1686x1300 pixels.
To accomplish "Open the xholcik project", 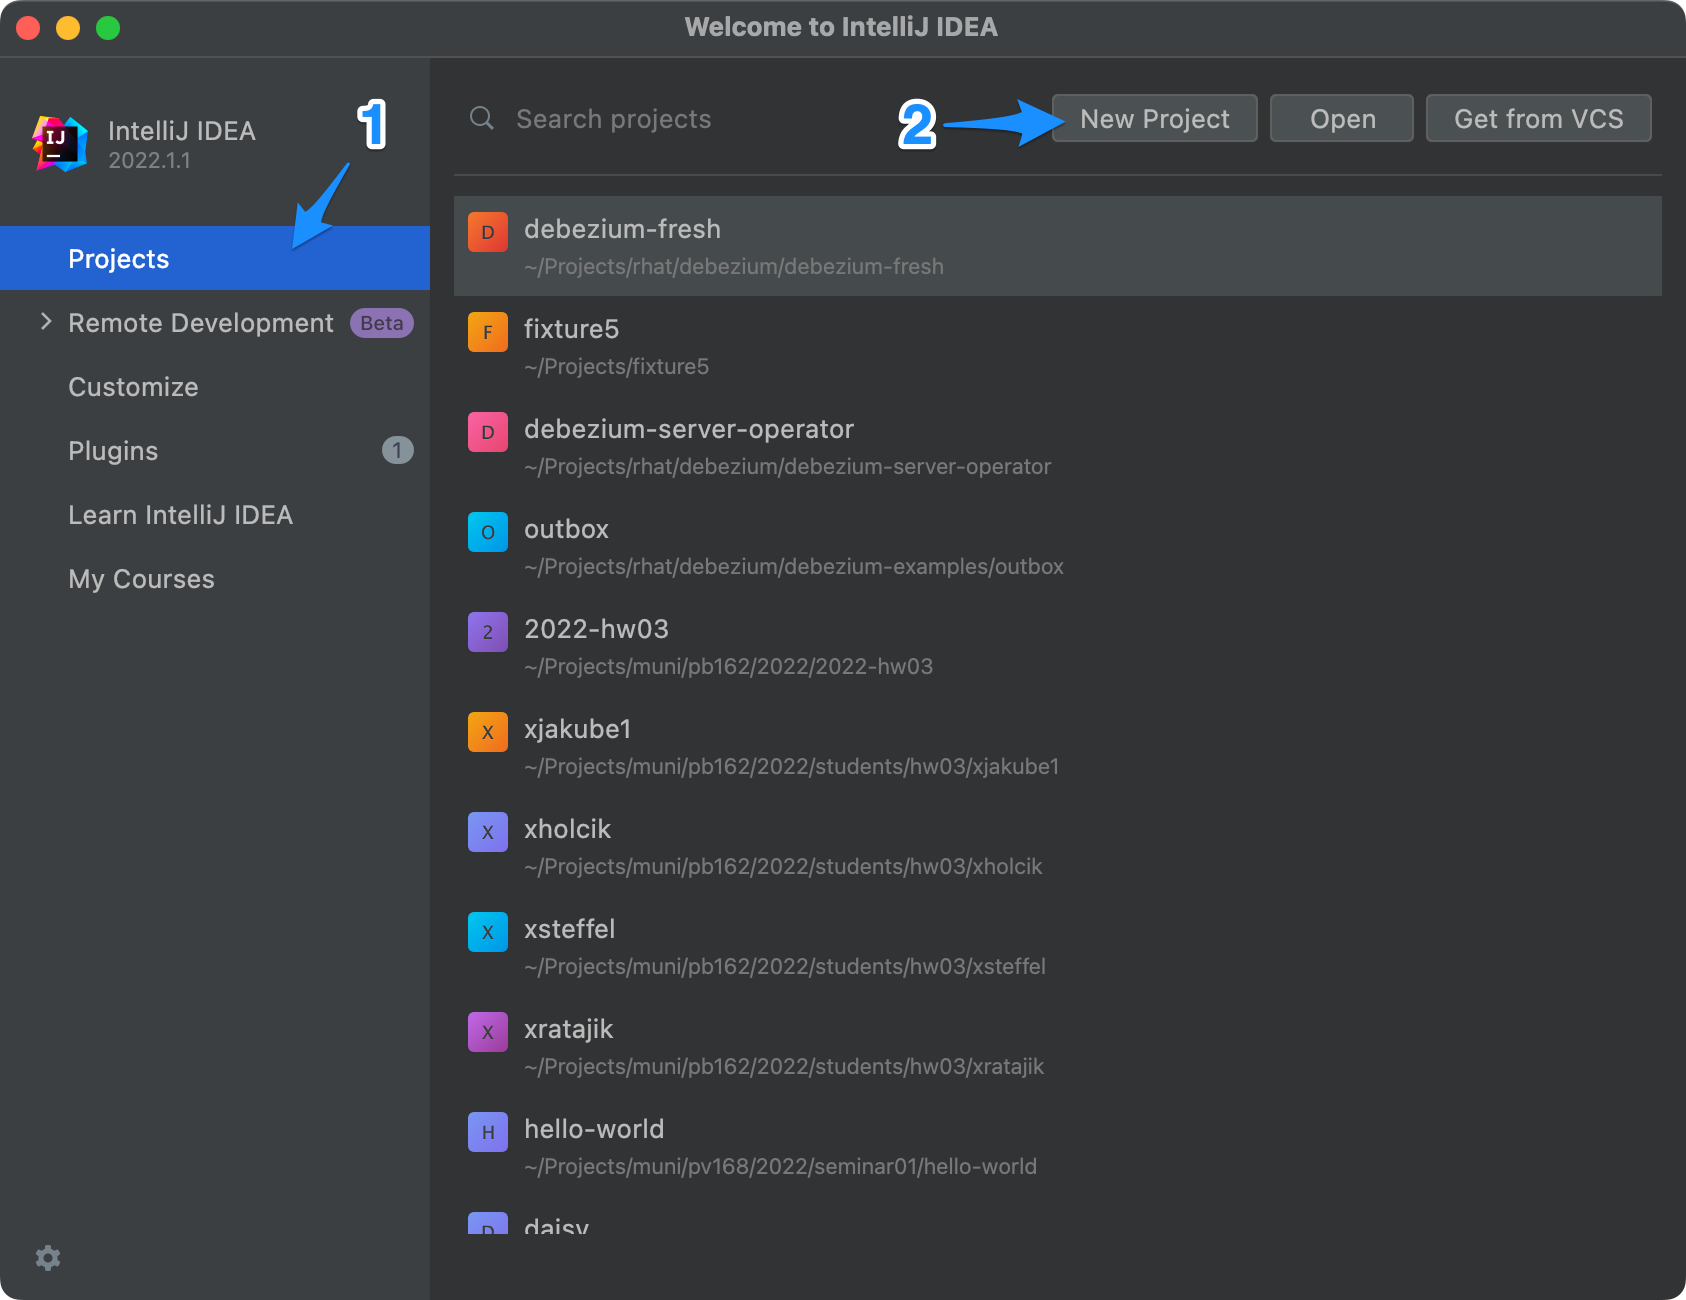I will pos(1058,846).
